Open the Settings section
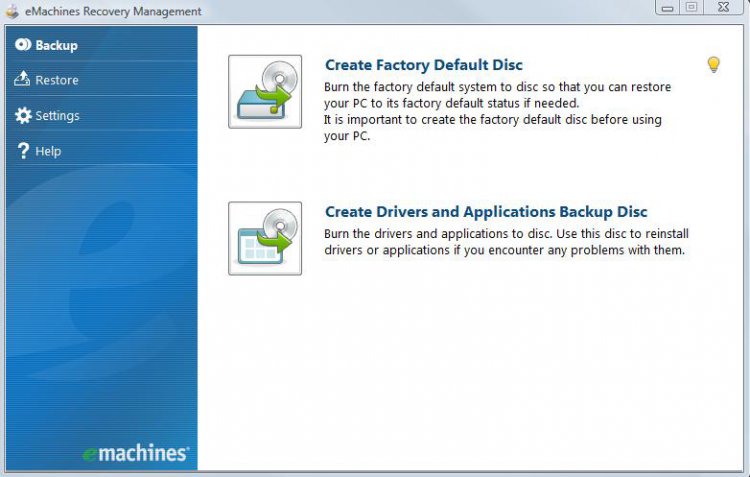Screen dimensions: 750x477 pos(101,115)
